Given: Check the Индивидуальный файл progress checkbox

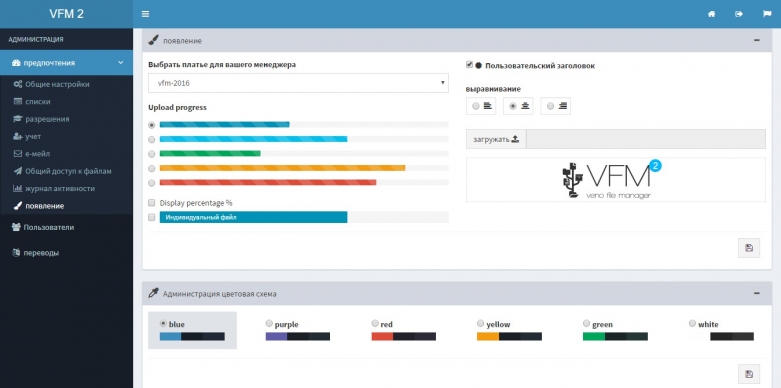Looking at the screenshot, I should (152, 217).
